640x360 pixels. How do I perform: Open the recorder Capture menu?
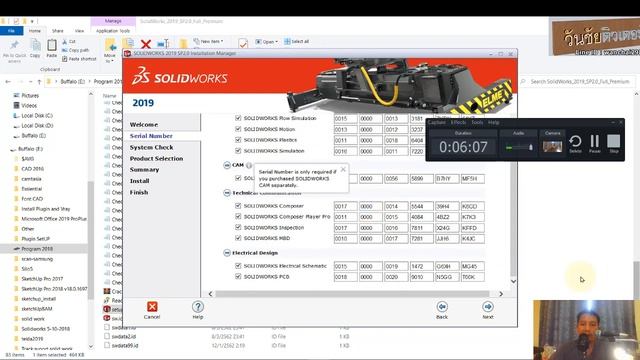(436, 122)
